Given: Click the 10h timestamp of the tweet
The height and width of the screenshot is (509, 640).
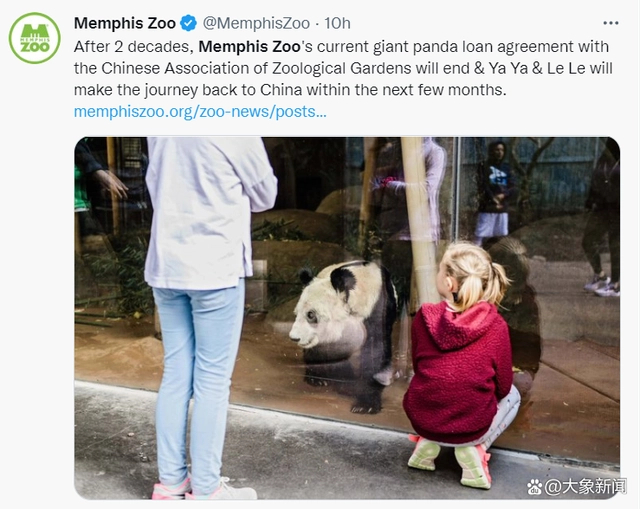Looking at the screenshot, I should [x=337, y=23].
